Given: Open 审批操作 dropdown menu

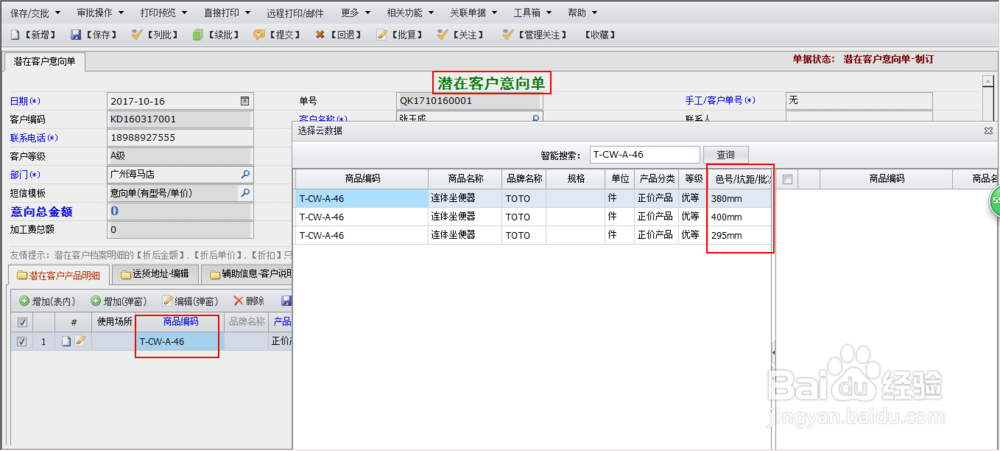Looking at the screenshot, I should coord(99,12).
